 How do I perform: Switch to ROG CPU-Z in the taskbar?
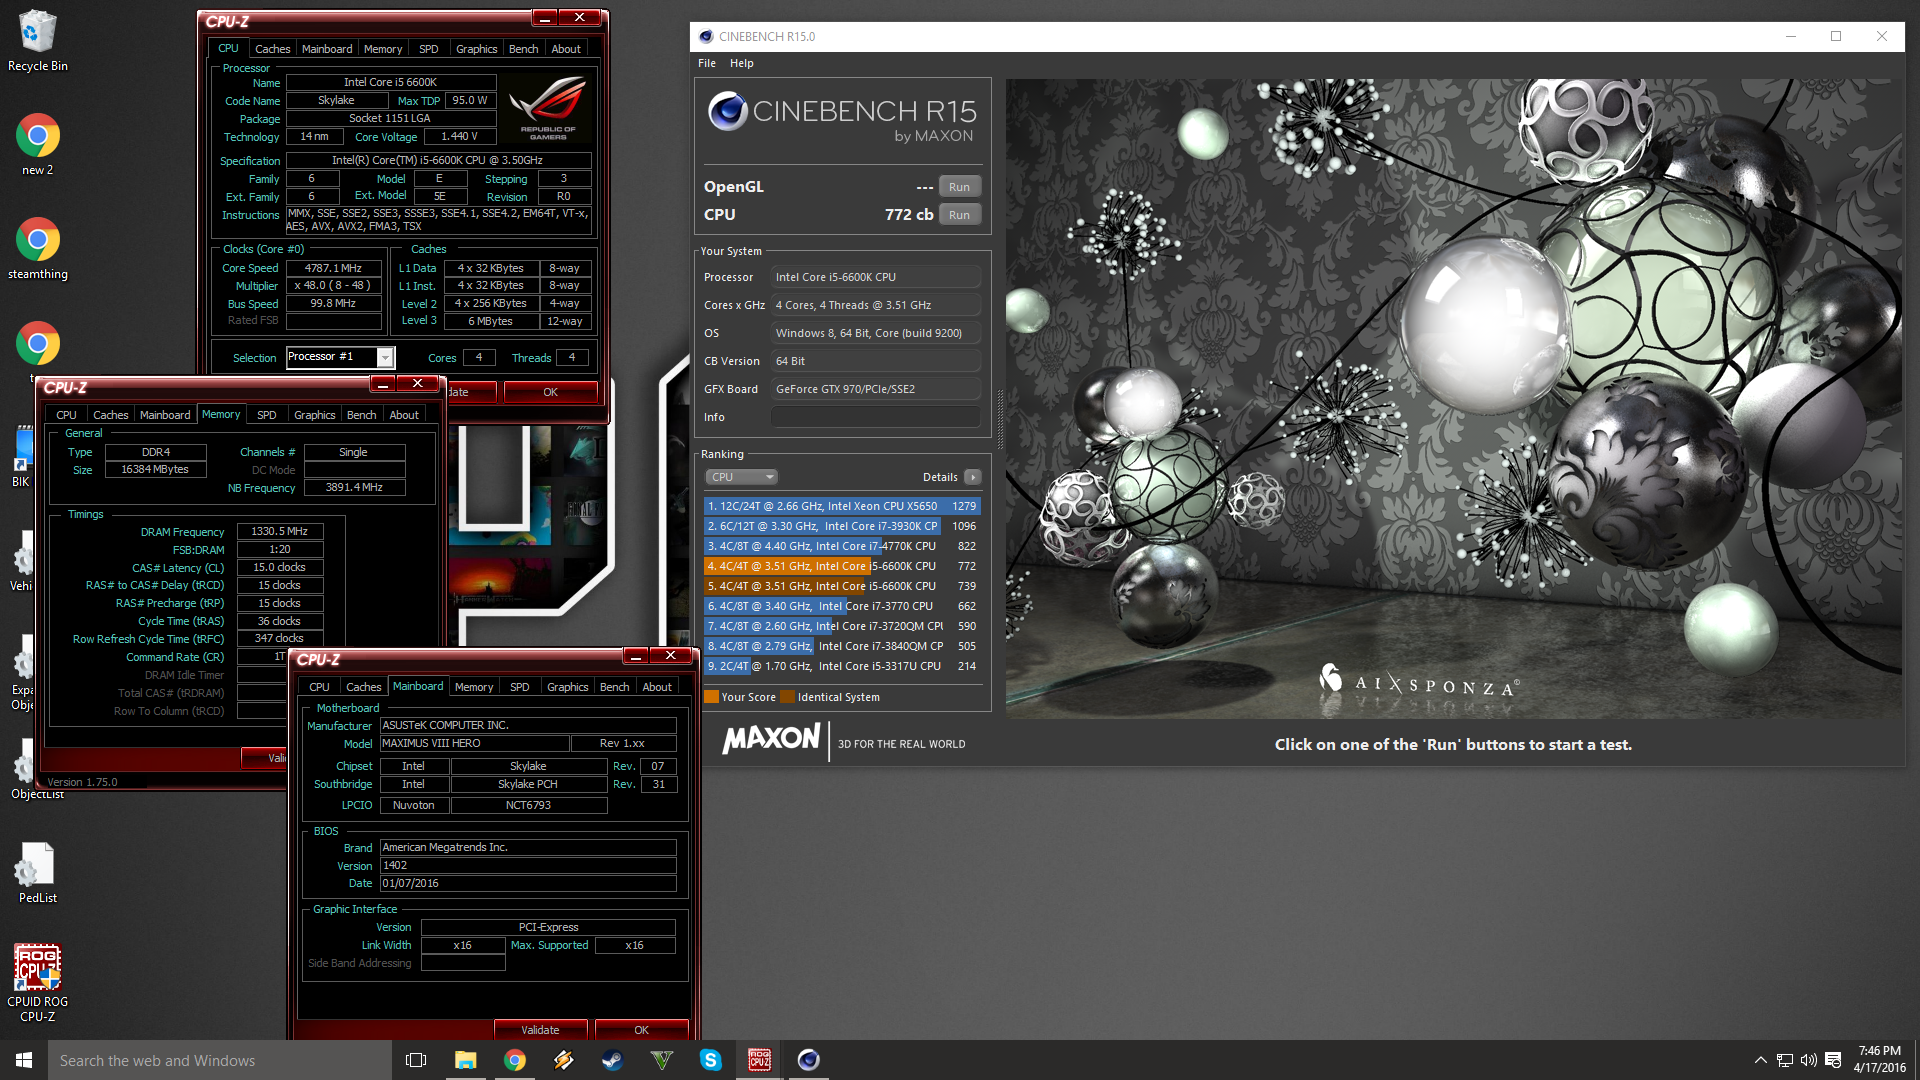(x=759, y=1060)
